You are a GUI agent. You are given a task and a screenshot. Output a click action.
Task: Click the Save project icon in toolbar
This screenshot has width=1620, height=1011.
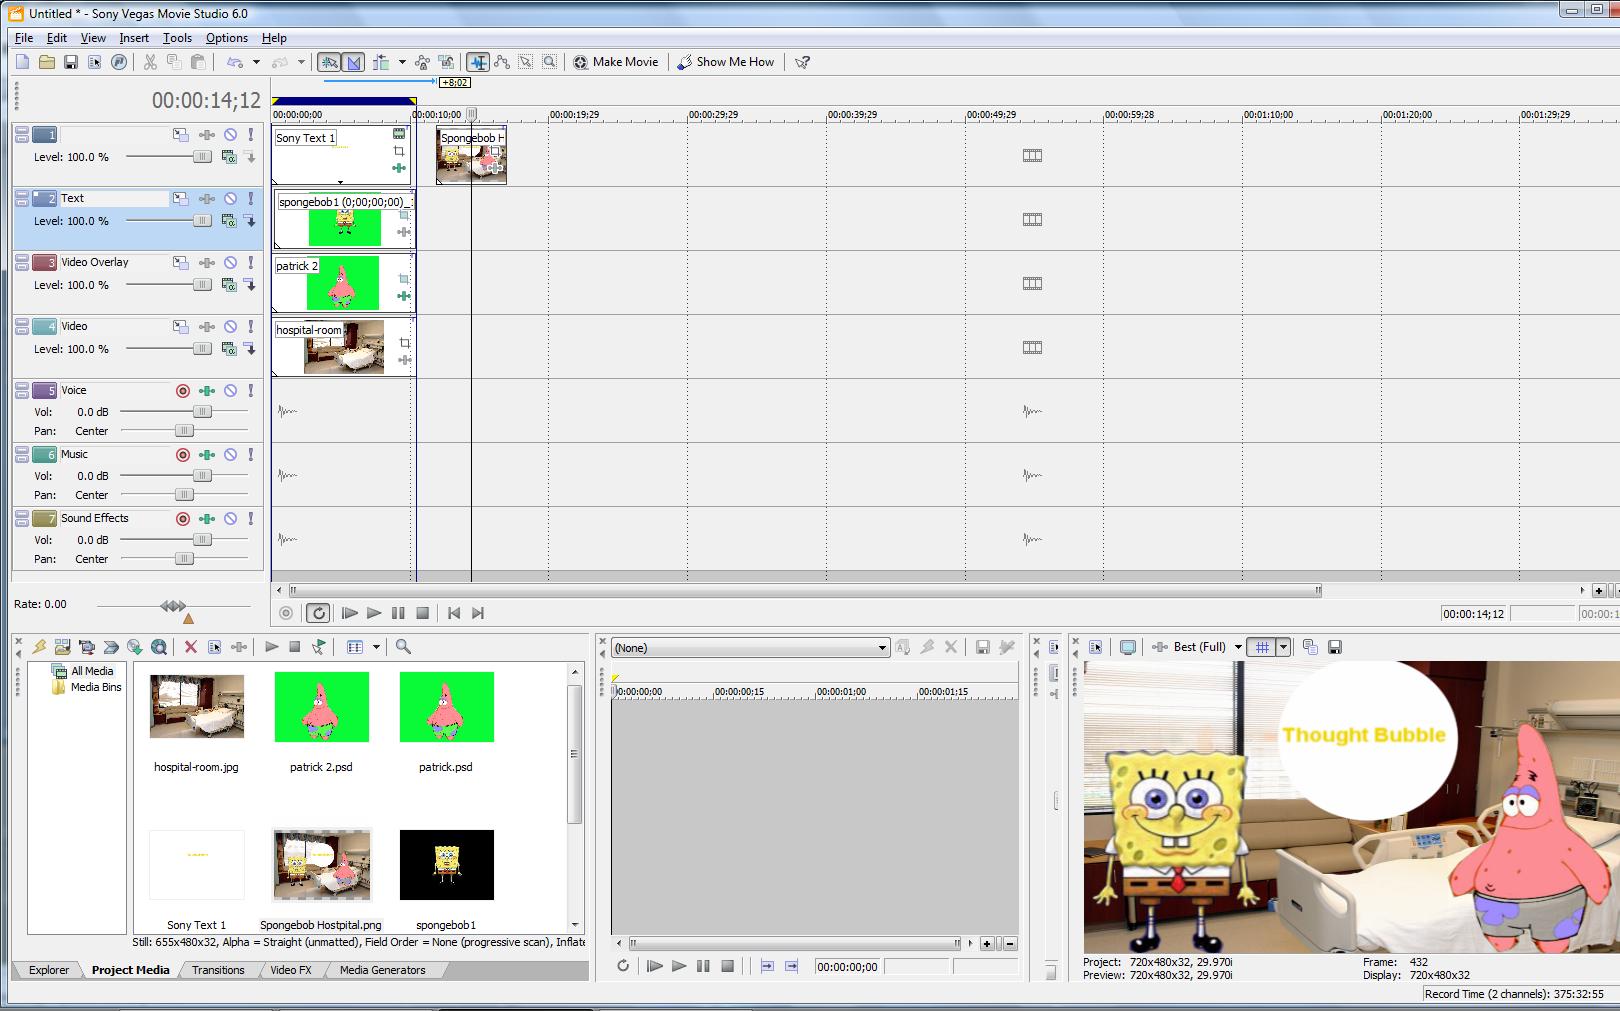71,62
